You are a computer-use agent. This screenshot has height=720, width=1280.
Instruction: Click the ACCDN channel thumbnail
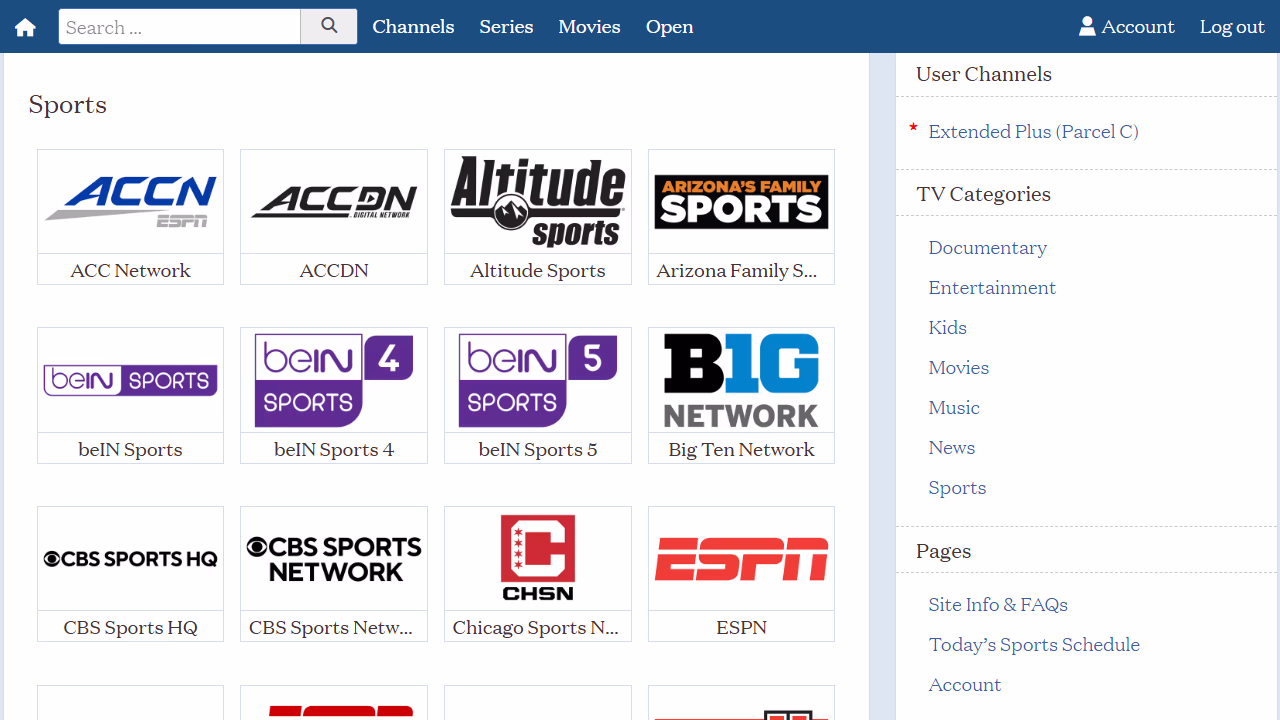(x=333, y=202)
